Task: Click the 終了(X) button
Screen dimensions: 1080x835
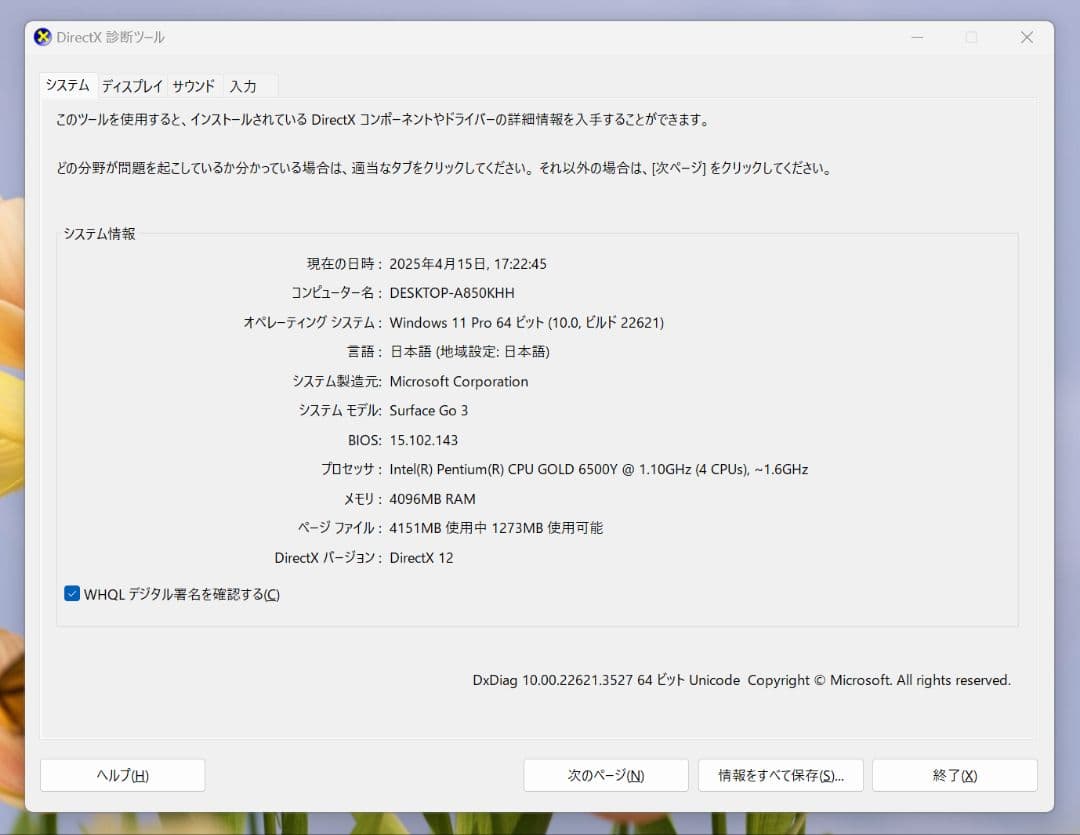Action: (955, 776)
